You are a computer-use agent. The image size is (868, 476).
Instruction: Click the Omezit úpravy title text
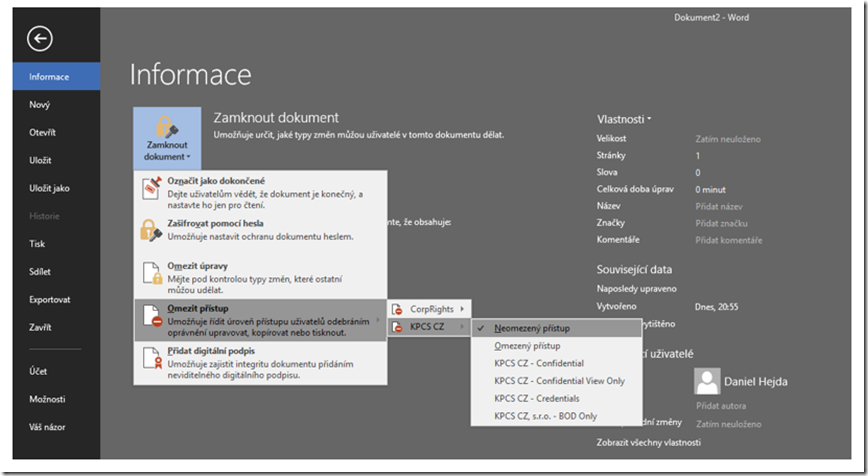pos(197,266)
